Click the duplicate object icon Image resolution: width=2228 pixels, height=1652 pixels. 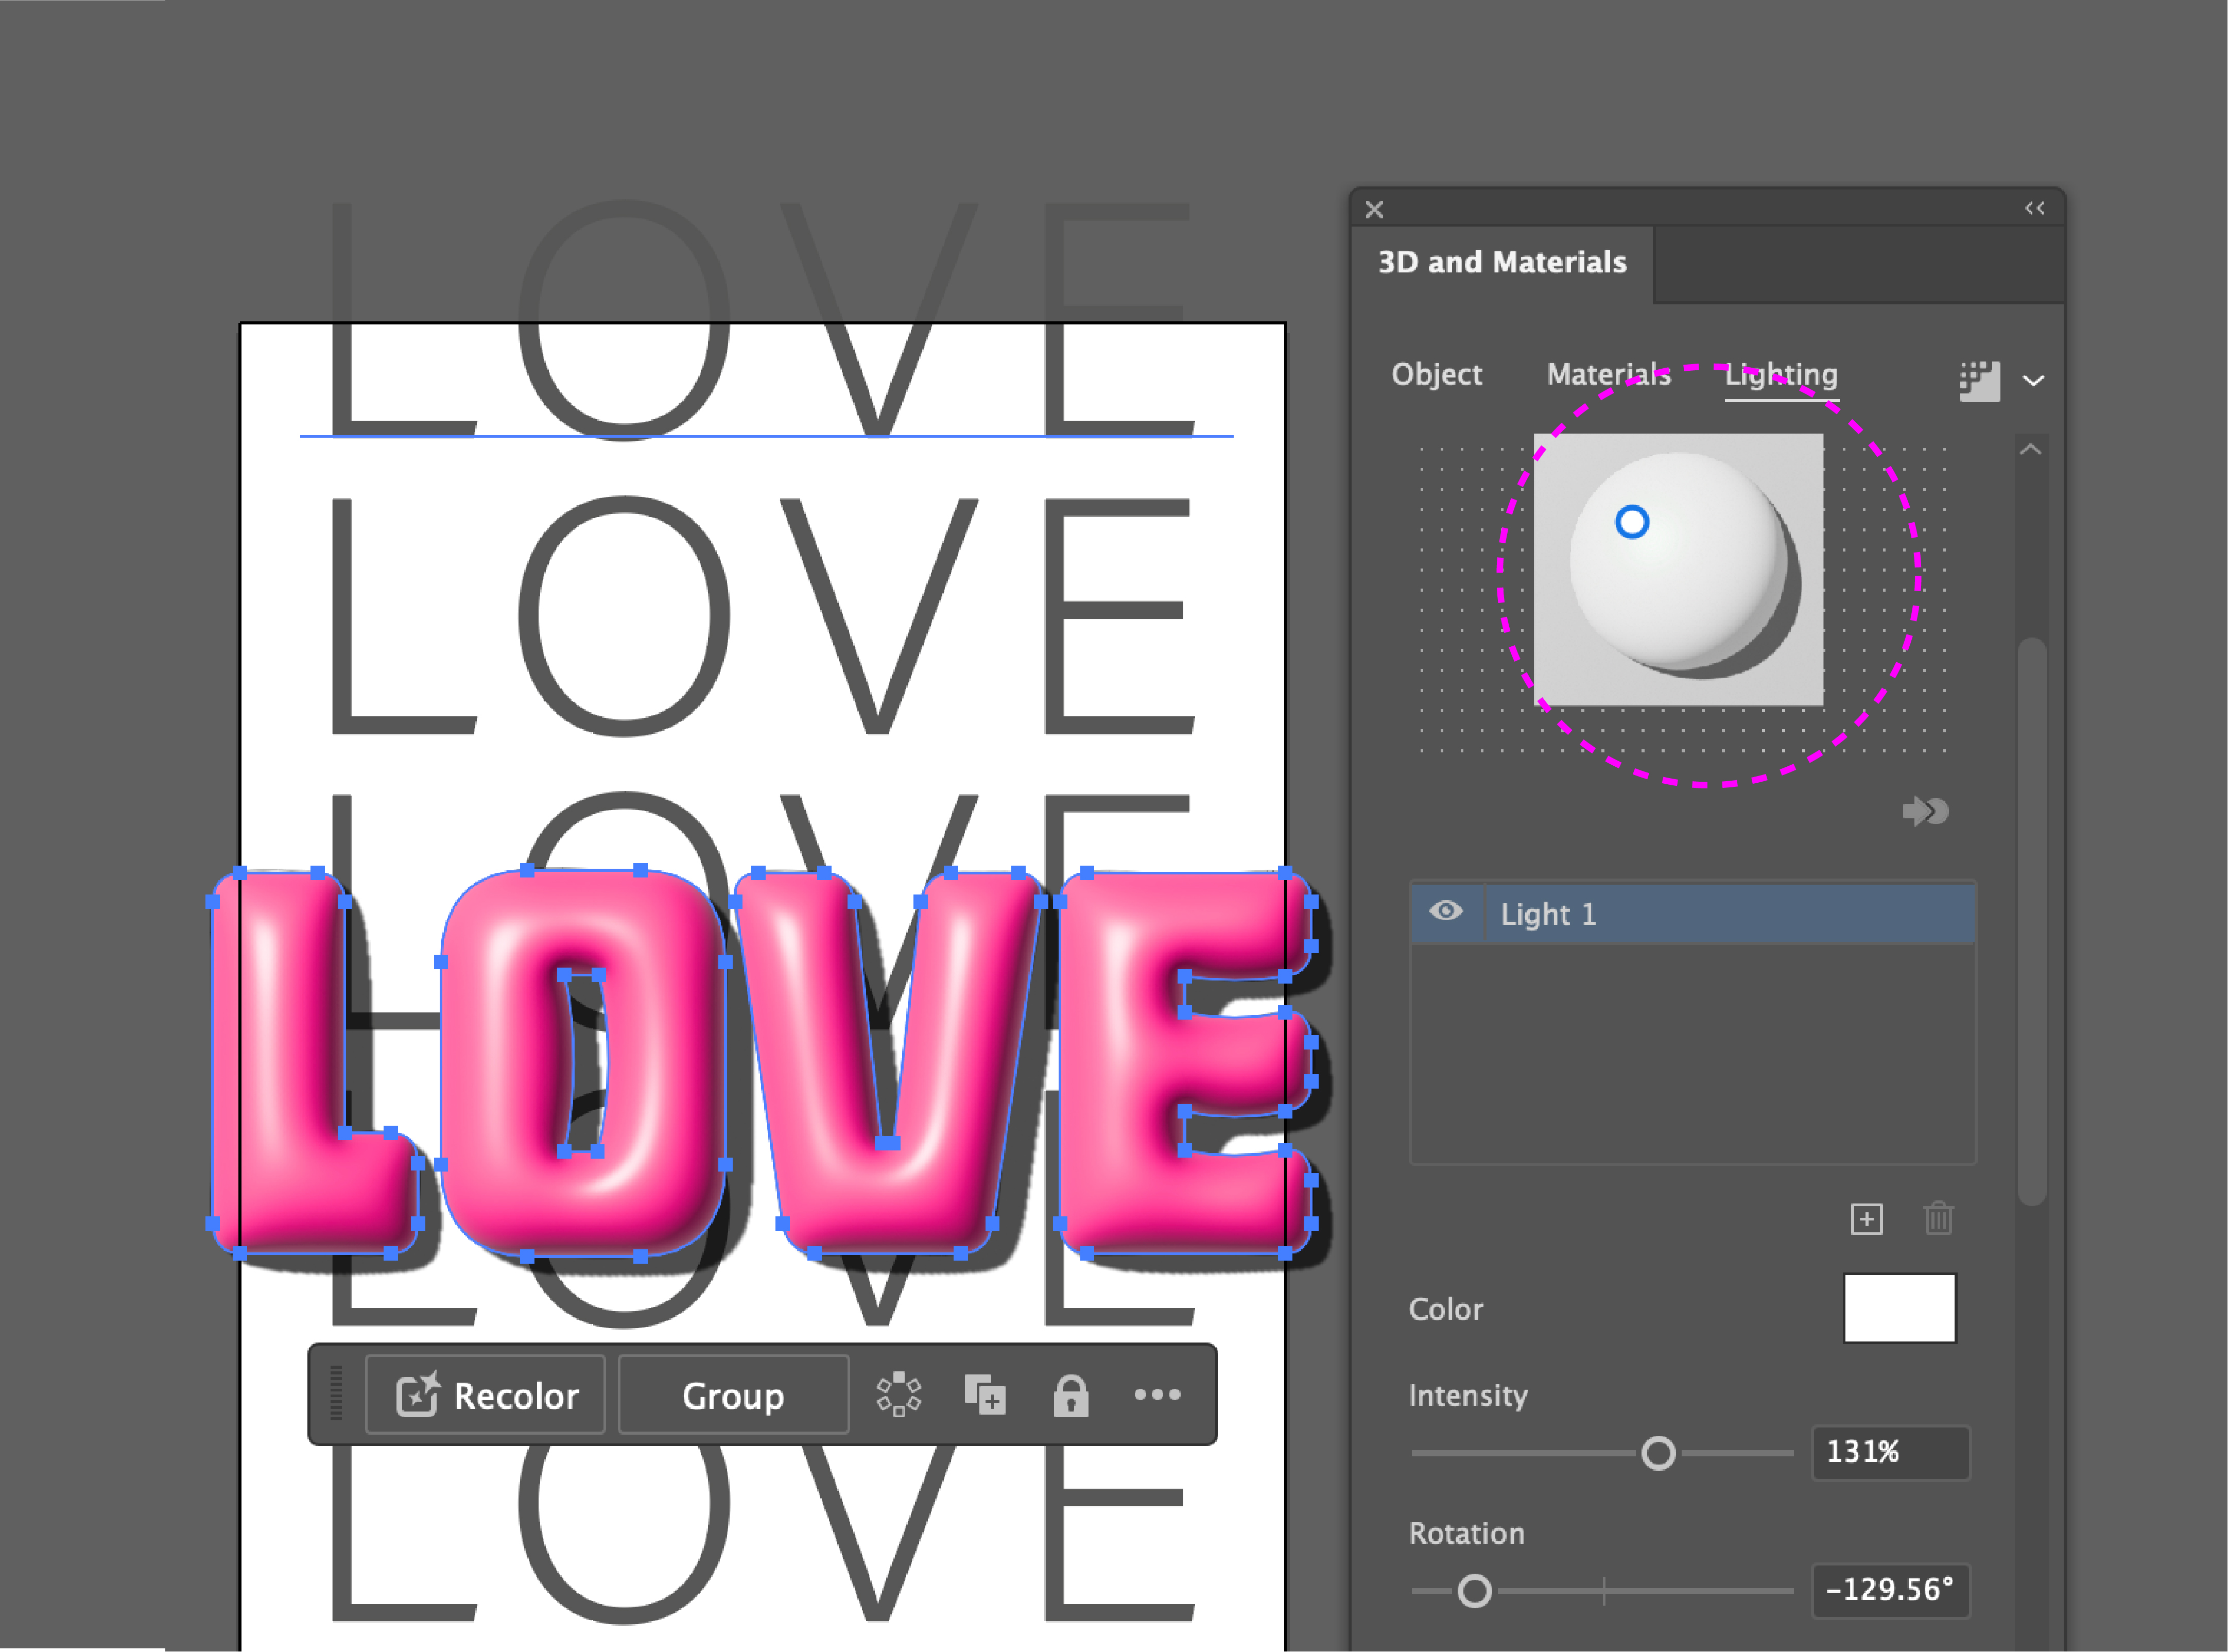(985, 1394)
